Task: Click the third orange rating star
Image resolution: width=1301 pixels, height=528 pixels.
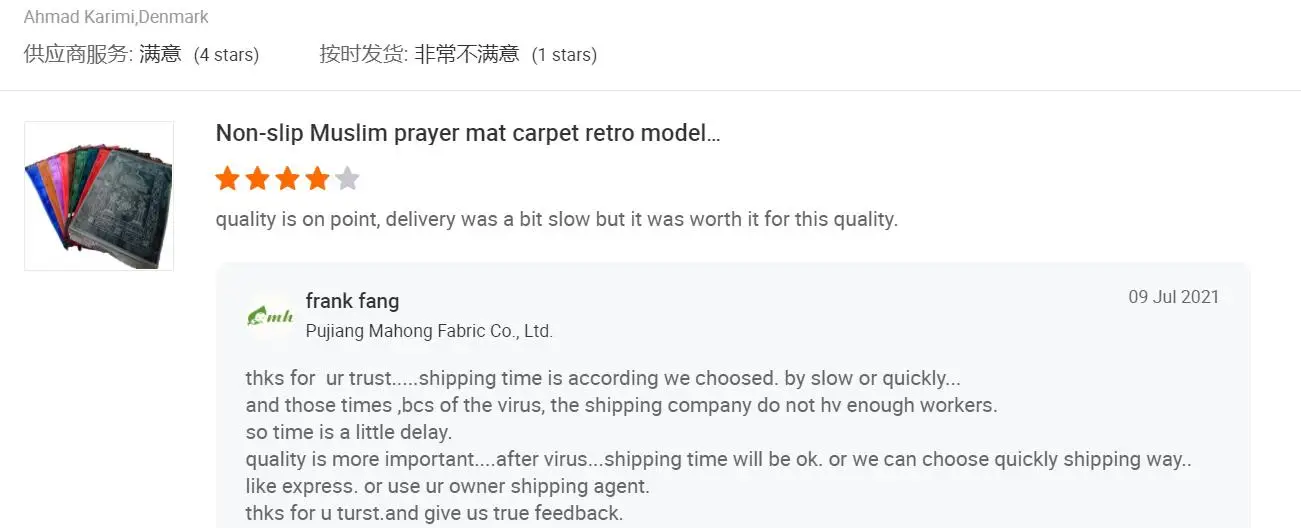Action: [x=288, y=179]
